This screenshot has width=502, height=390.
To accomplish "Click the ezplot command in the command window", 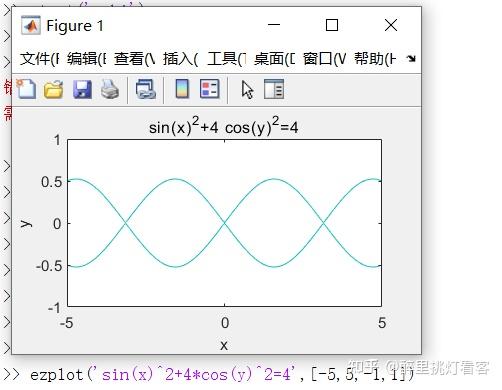I will [x=221, y=375].
